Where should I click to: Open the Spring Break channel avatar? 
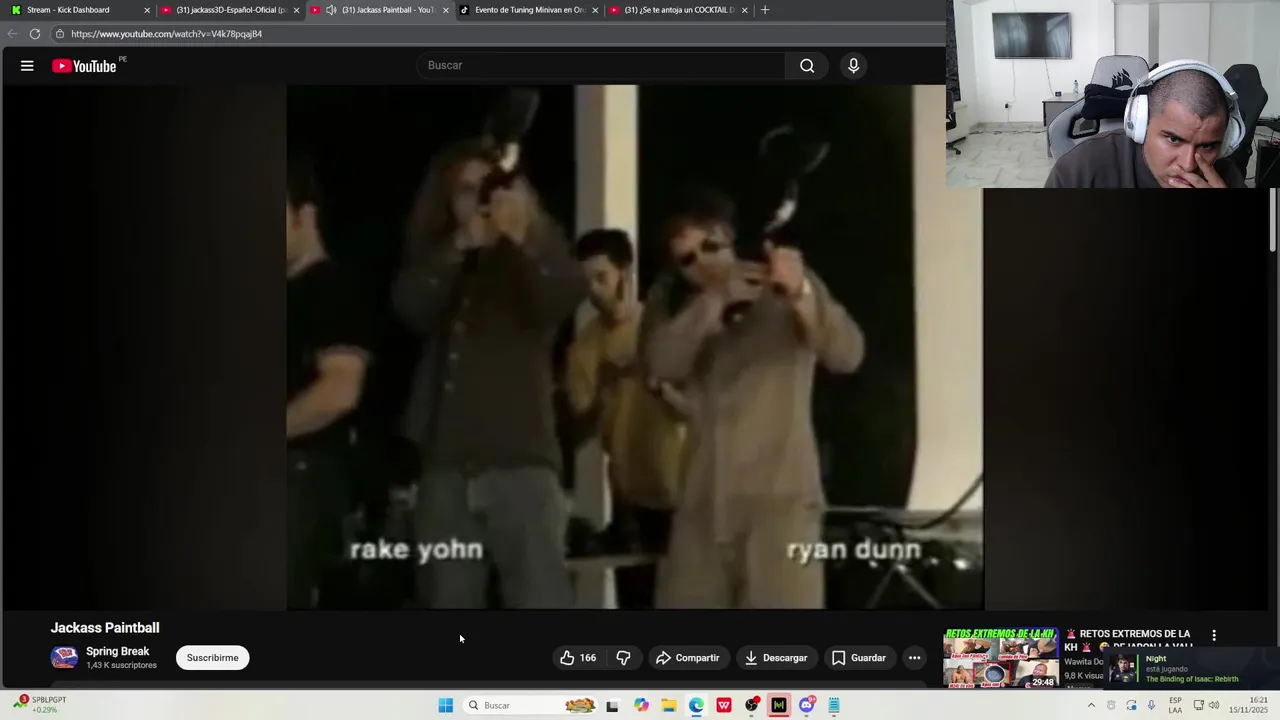[64, 657]
